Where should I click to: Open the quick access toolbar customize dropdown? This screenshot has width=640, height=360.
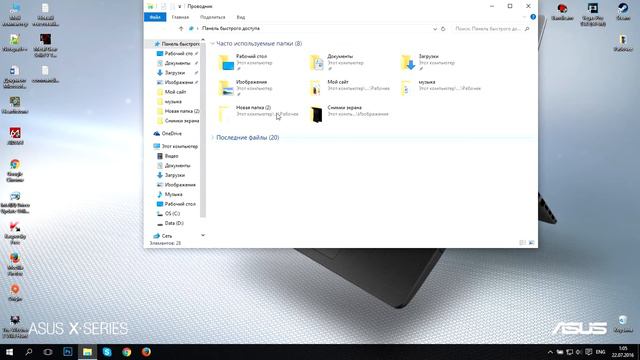click(179, 7)
